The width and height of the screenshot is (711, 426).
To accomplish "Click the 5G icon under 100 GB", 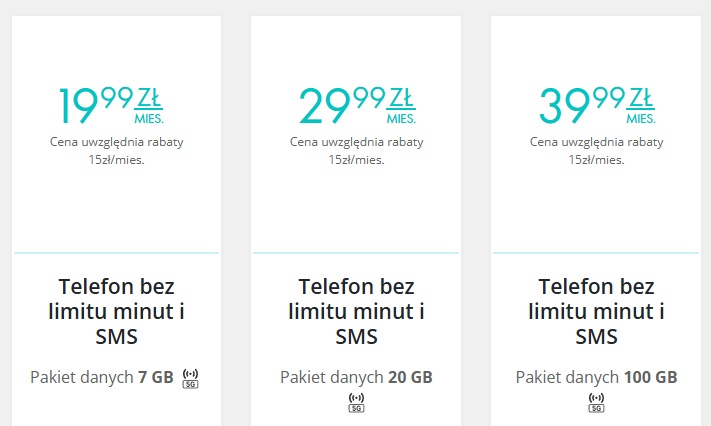I will click(x=596, y=402).
